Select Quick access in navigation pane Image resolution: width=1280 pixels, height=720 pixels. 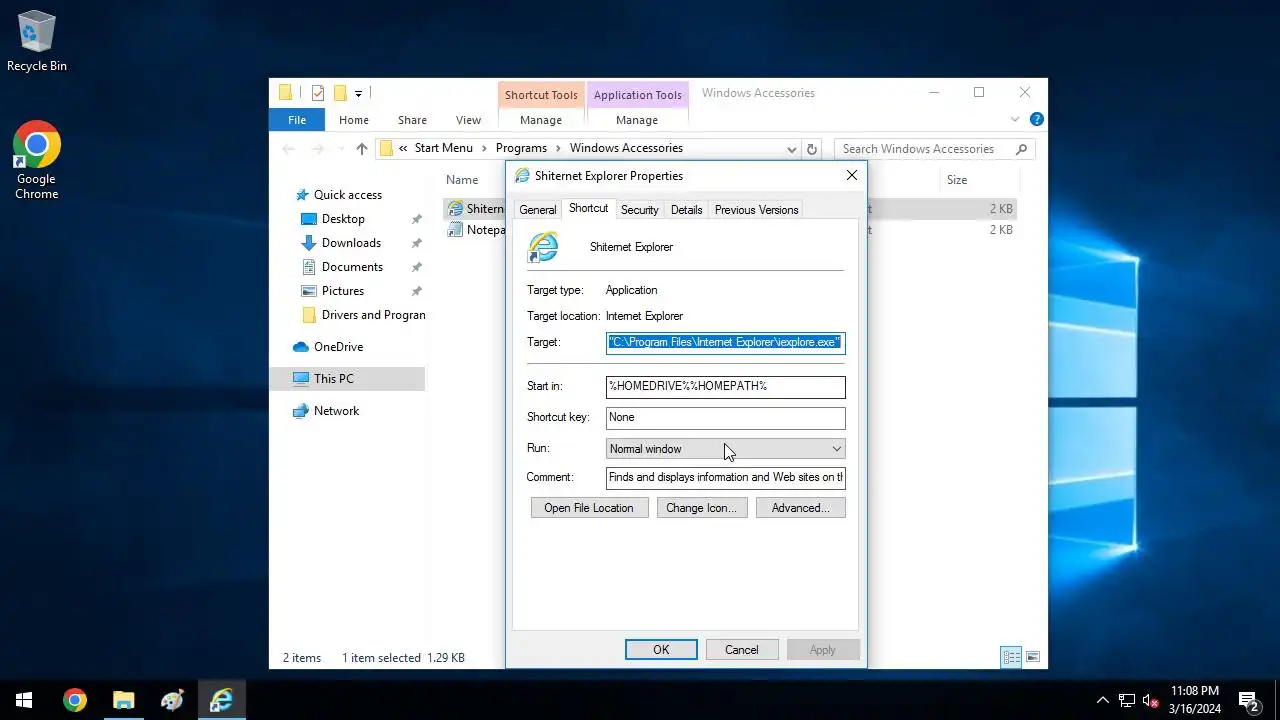click(x=347, y=195)
